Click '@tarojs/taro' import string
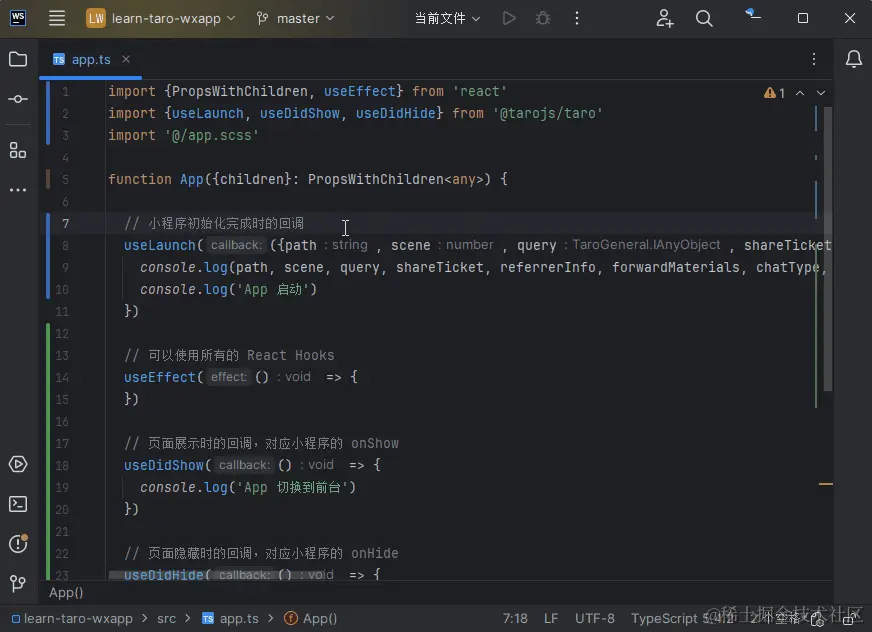872x632 pixels. 547,113
